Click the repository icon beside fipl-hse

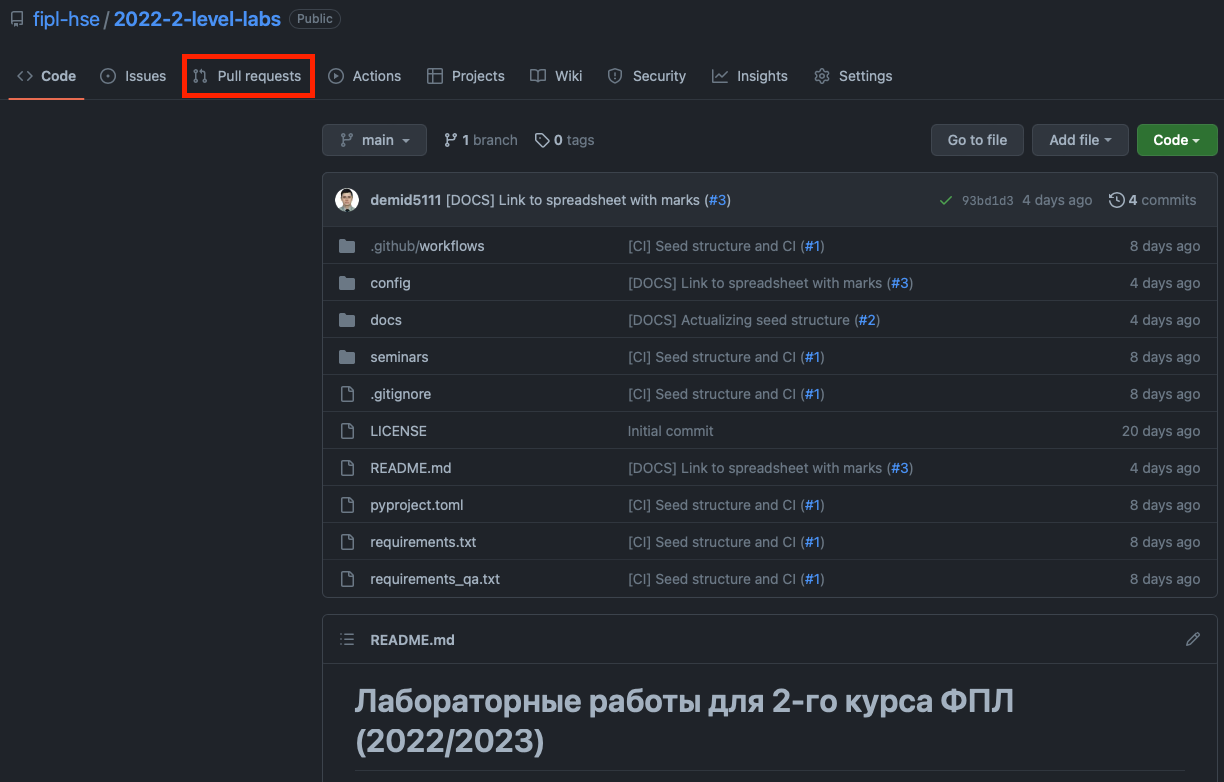(17, 19)
